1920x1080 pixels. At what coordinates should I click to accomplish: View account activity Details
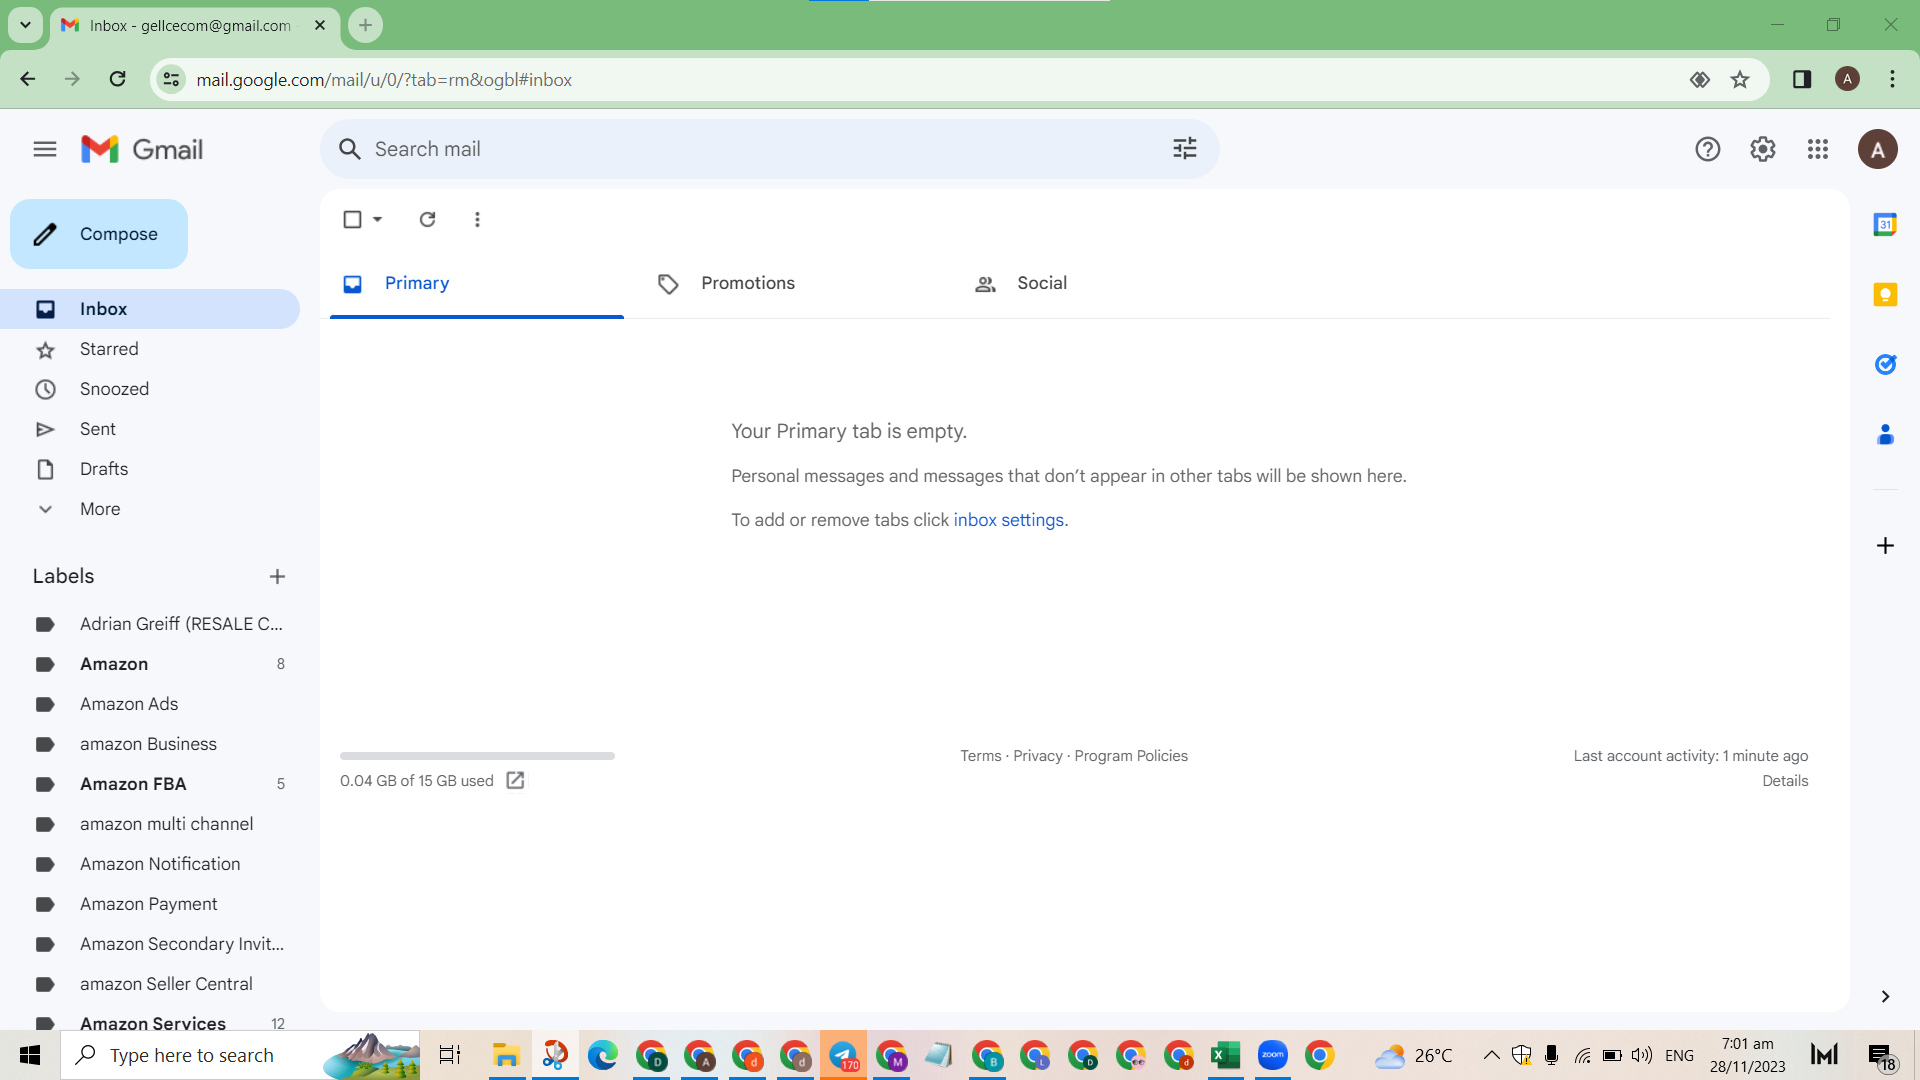click(x=1785, y=781)
